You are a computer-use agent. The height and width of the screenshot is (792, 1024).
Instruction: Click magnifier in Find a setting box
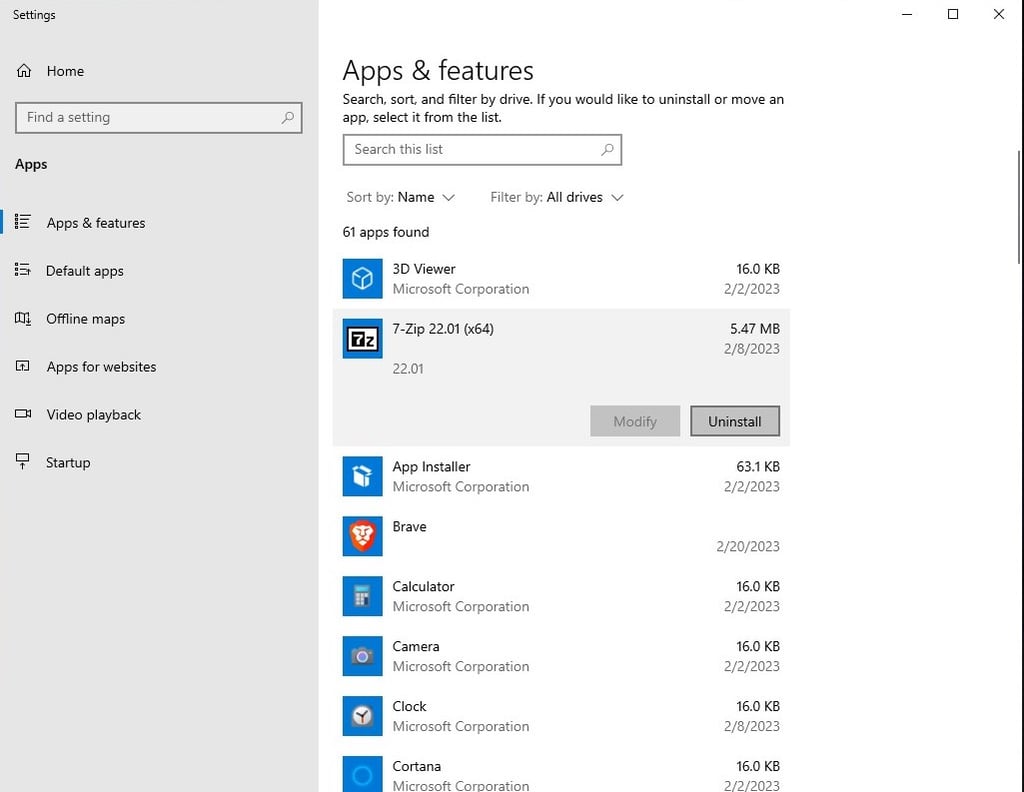(287, 118)
